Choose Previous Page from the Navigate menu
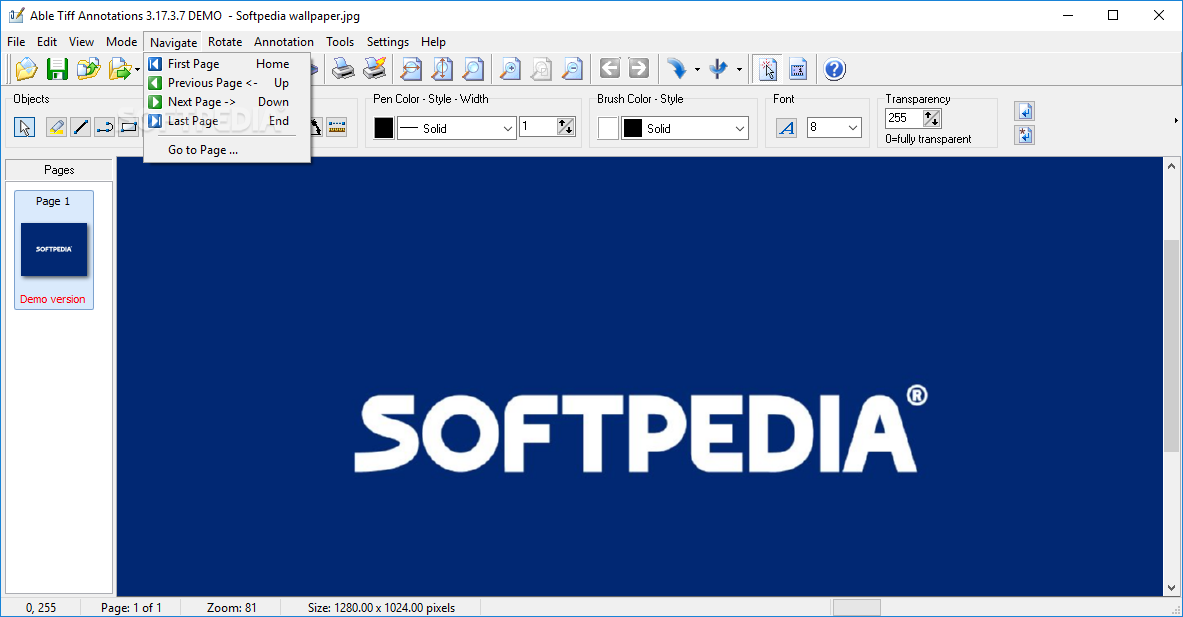The image size is (1183, 617). coord(227,83)
